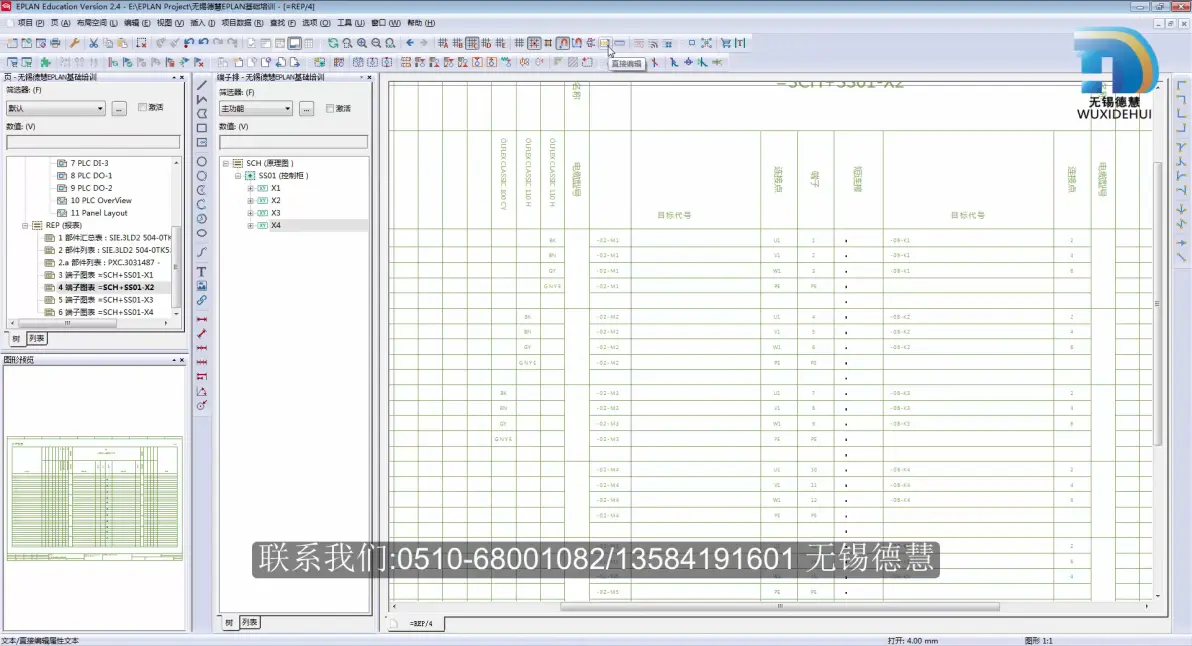
Task: Open the 主功能 filter dropdown
Action: pos(255,109)
